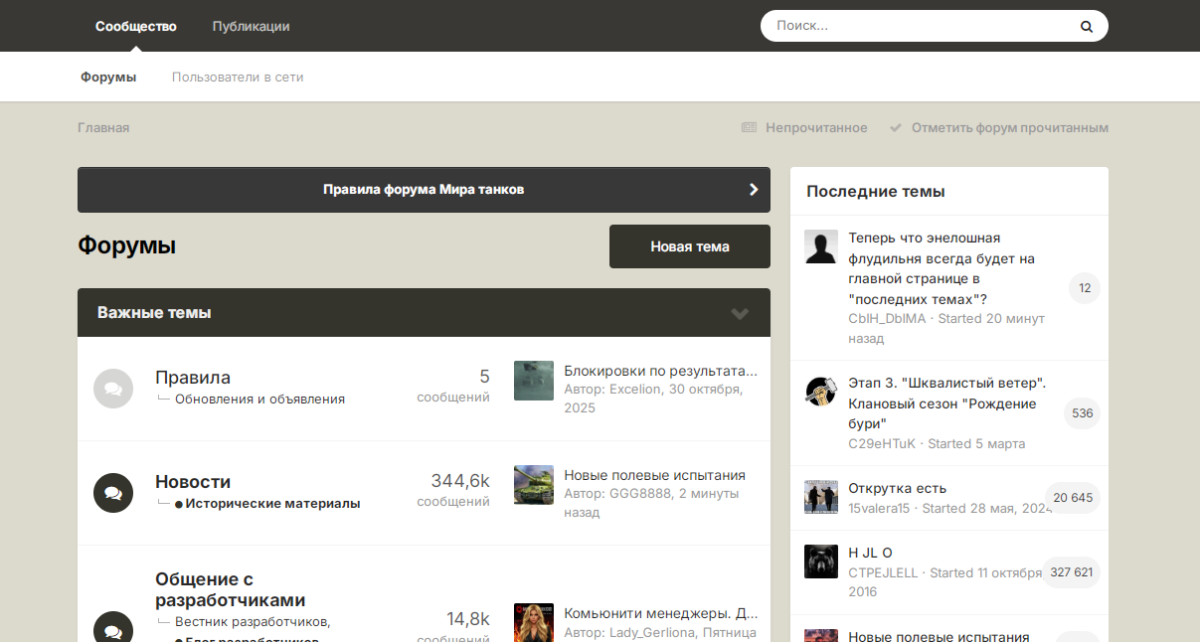Open topic about энелошная флудильня
The height and width of the screenshot is (642, 1200).
click(941, 268)
